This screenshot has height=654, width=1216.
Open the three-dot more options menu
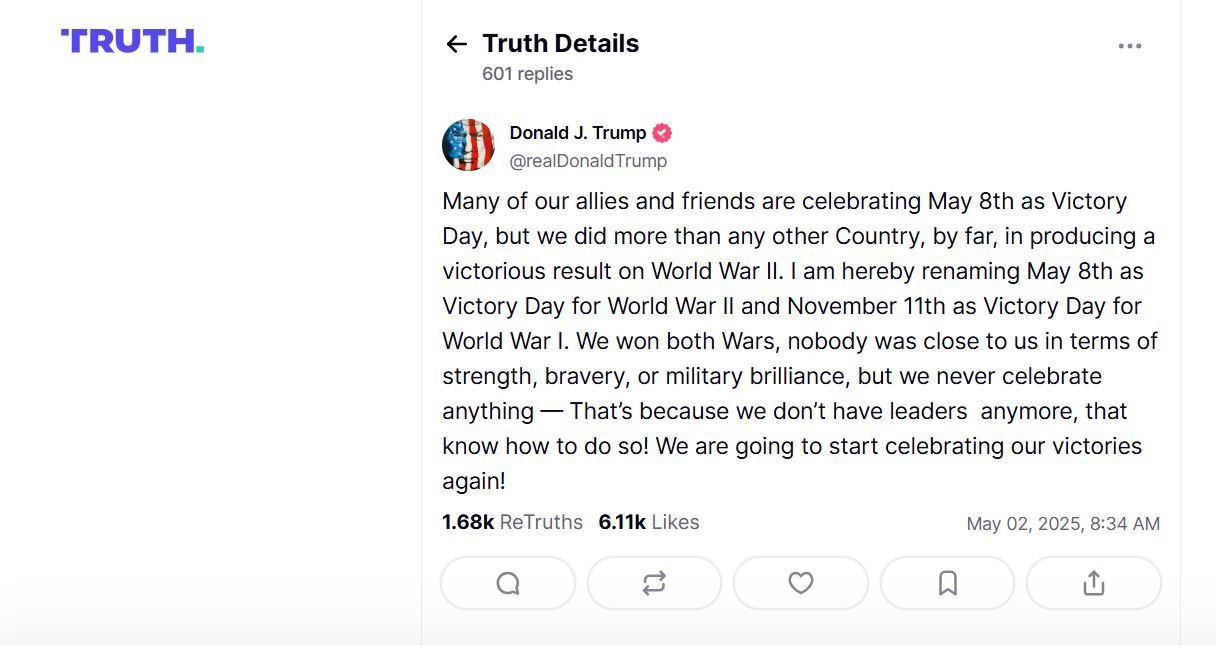click(x=1130, y=46)
